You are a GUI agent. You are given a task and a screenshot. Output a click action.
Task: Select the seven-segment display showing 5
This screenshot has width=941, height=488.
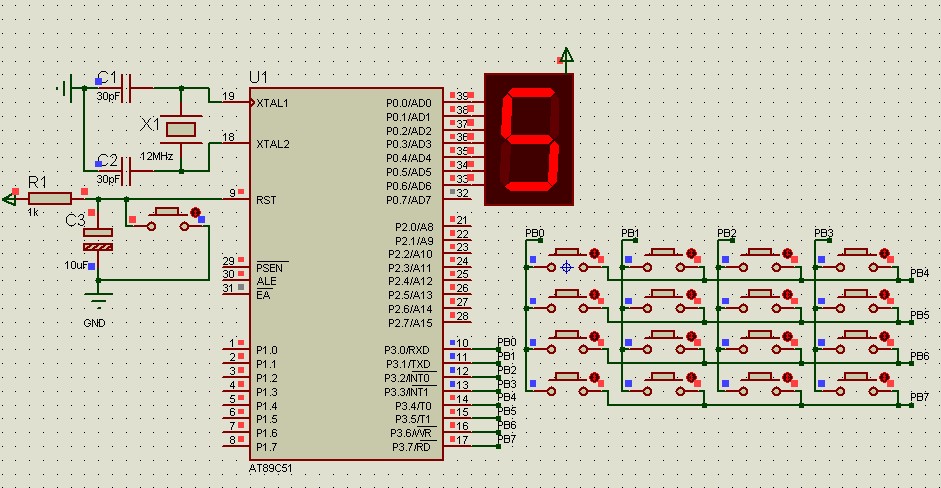(529, 139)
